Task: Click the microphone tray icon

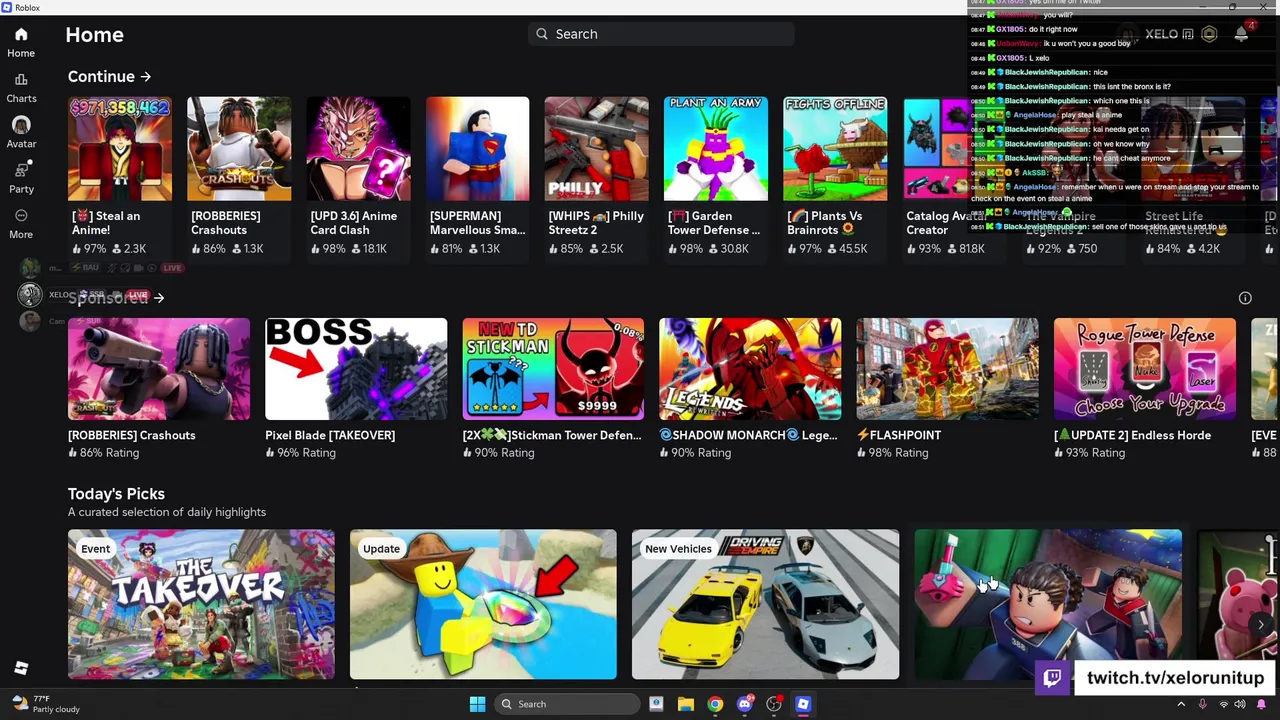Action: pos(1203,704)
